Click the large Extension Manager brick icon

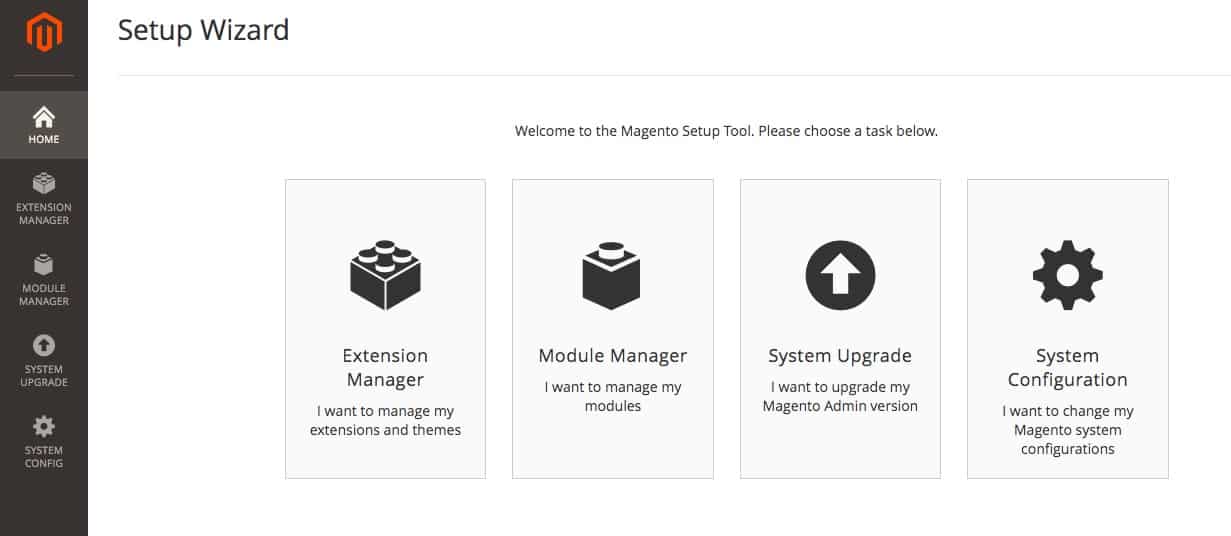pos(385,275)
